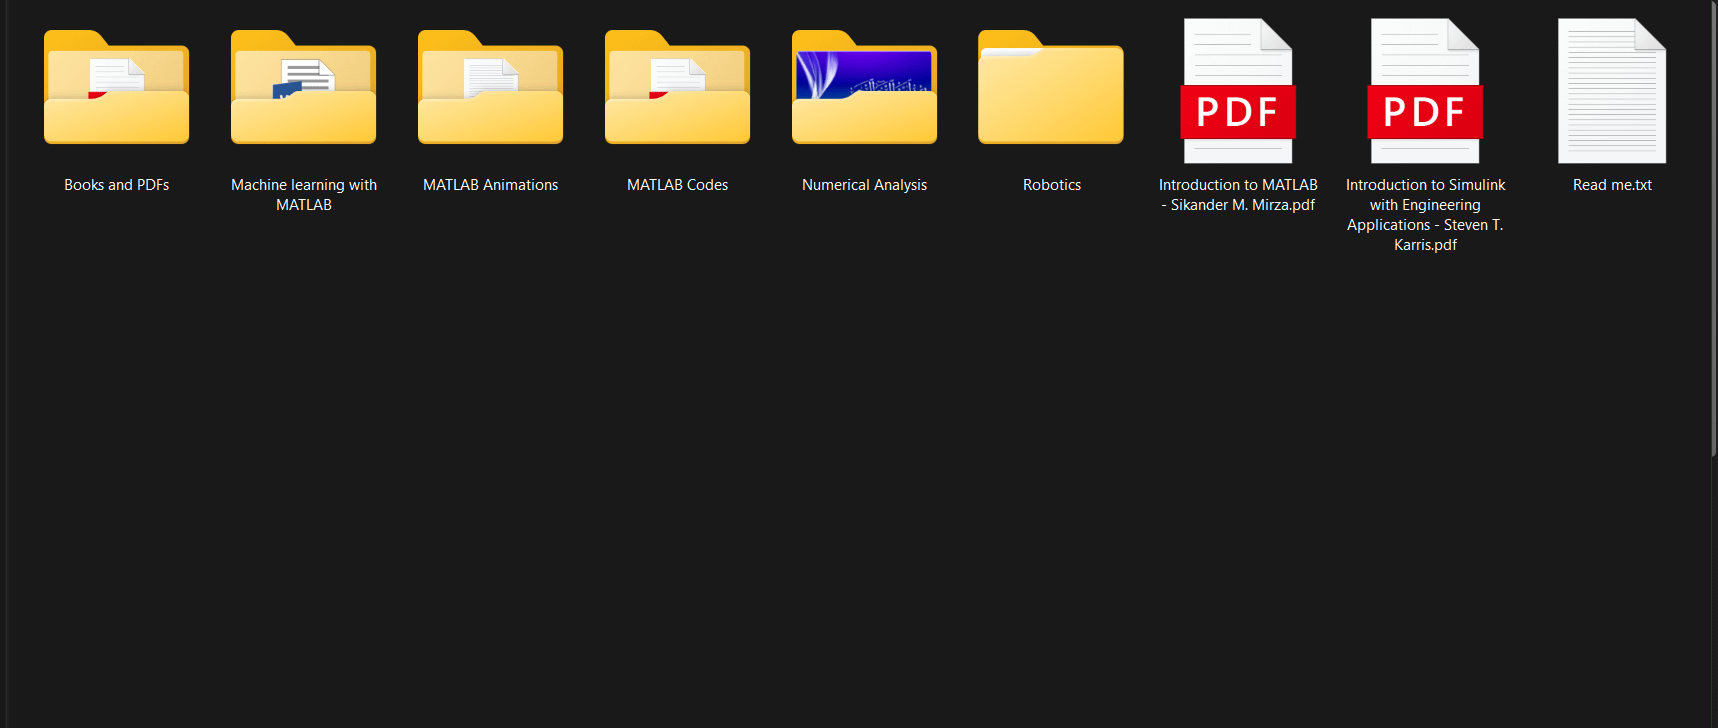
Task: Select the Books and PDFs folder icon
Action: tap(116, 90)
